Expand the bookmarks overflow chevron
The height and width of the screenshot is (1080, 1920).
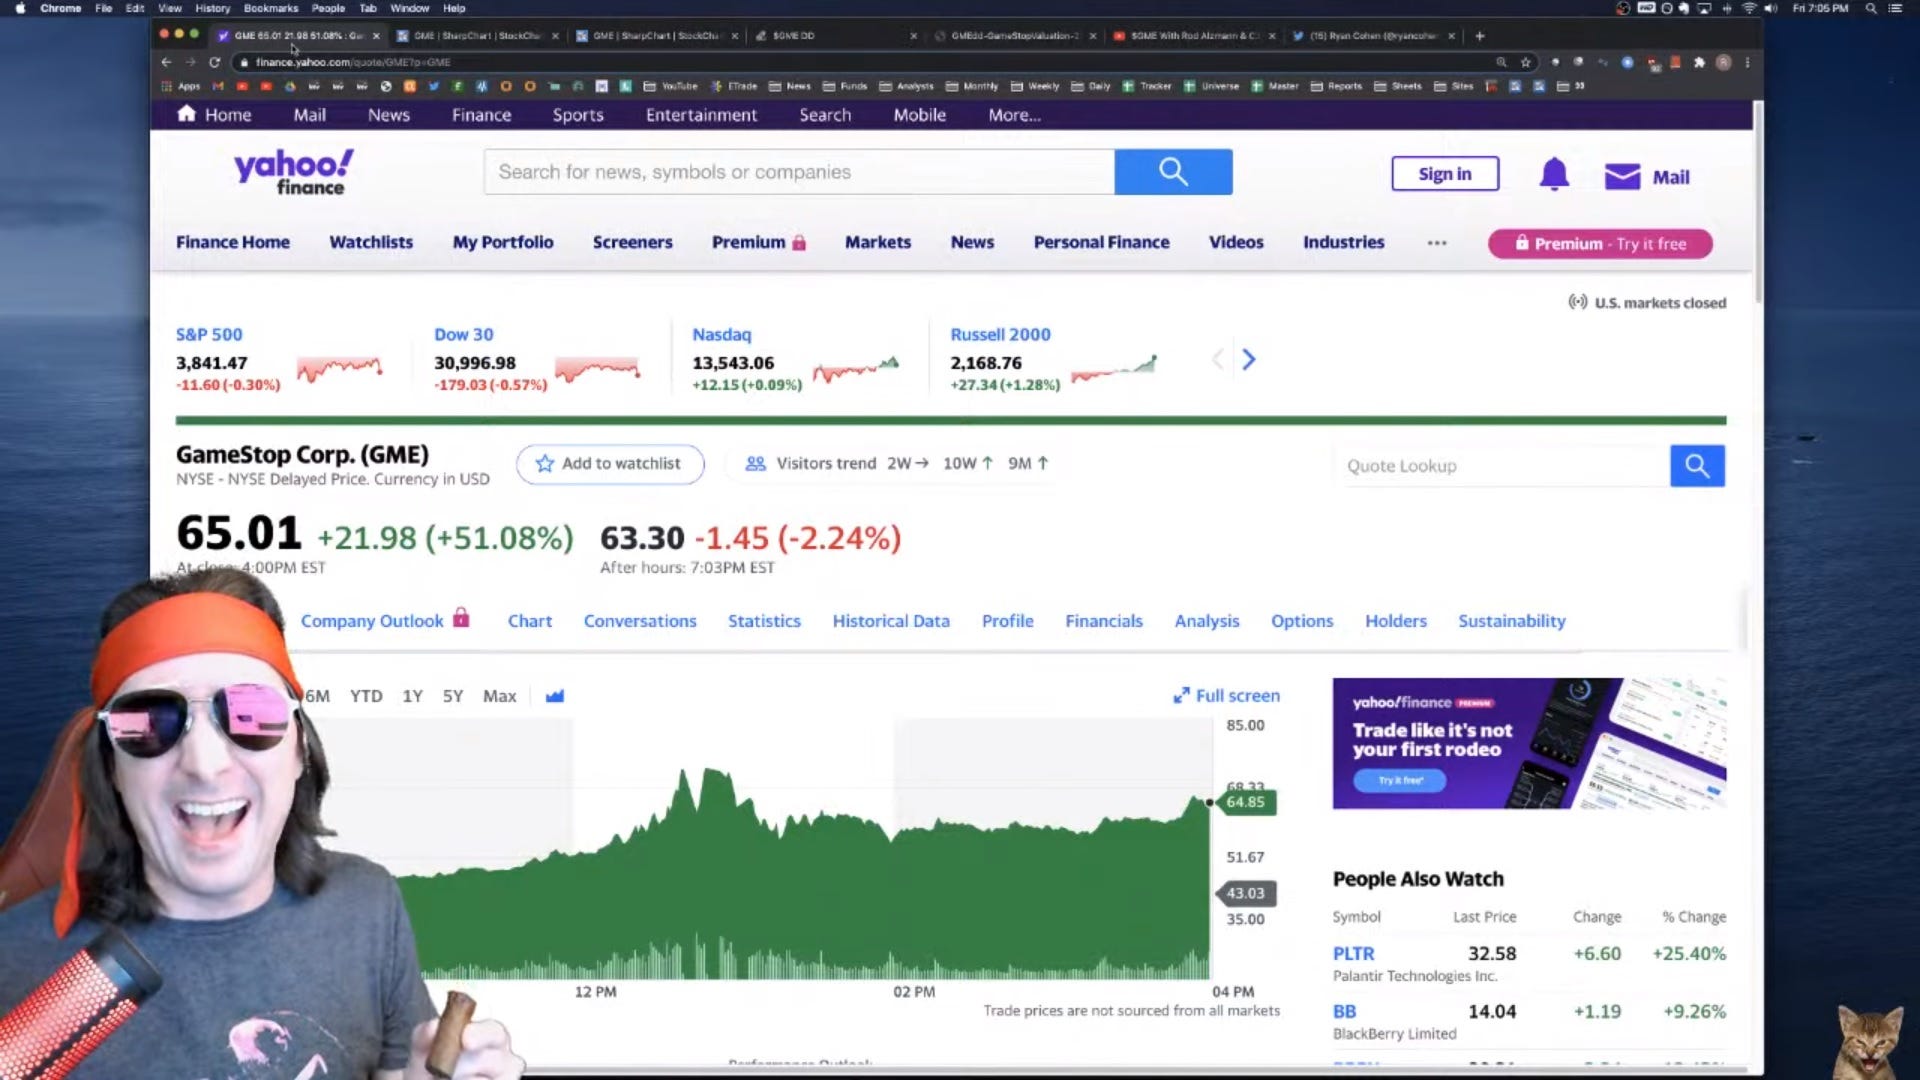pyautogui.click(x=1580, y=86)
